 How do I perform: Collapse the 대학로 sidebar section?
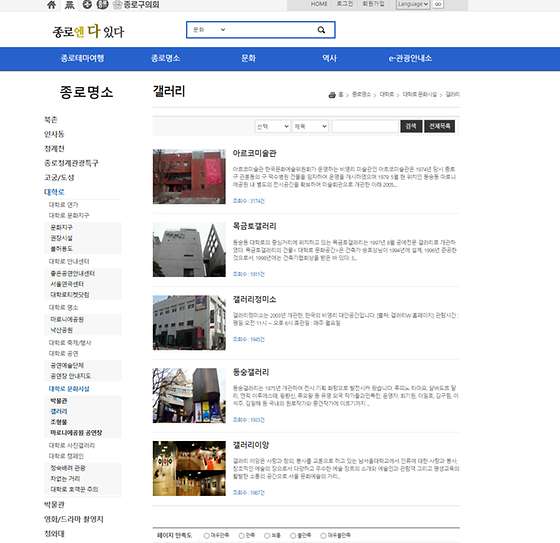[54, 192]
